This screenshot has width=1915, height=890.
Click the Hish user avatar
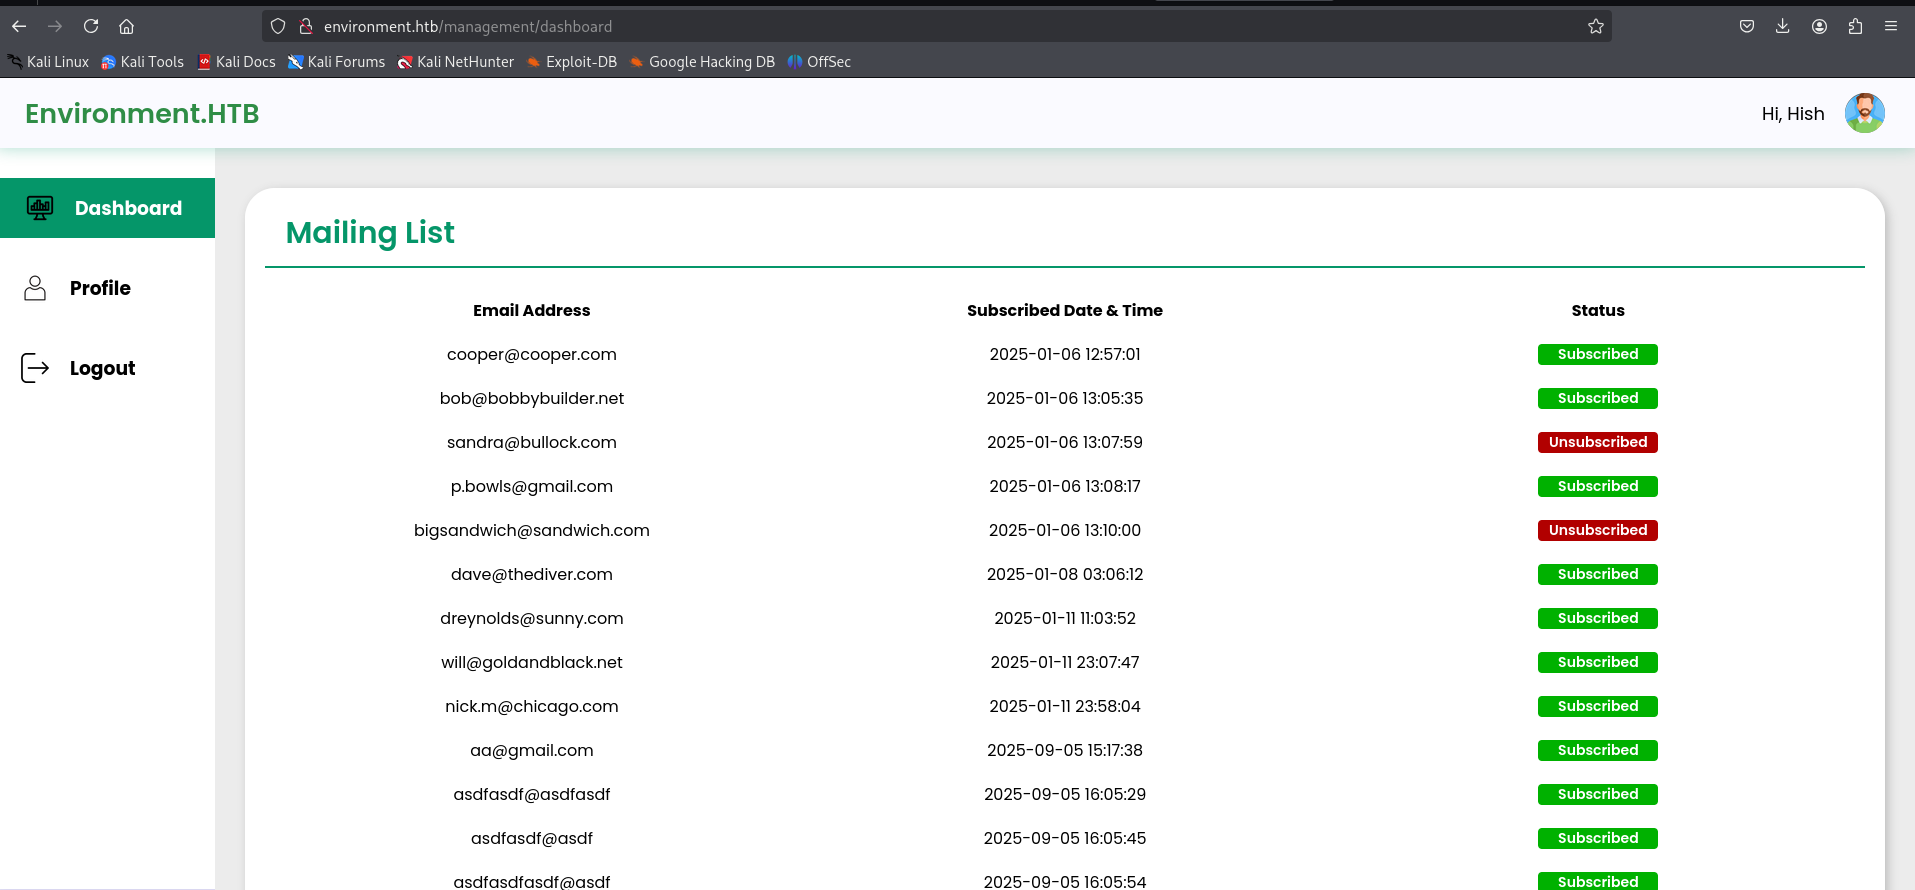[x=1864, y=114]
